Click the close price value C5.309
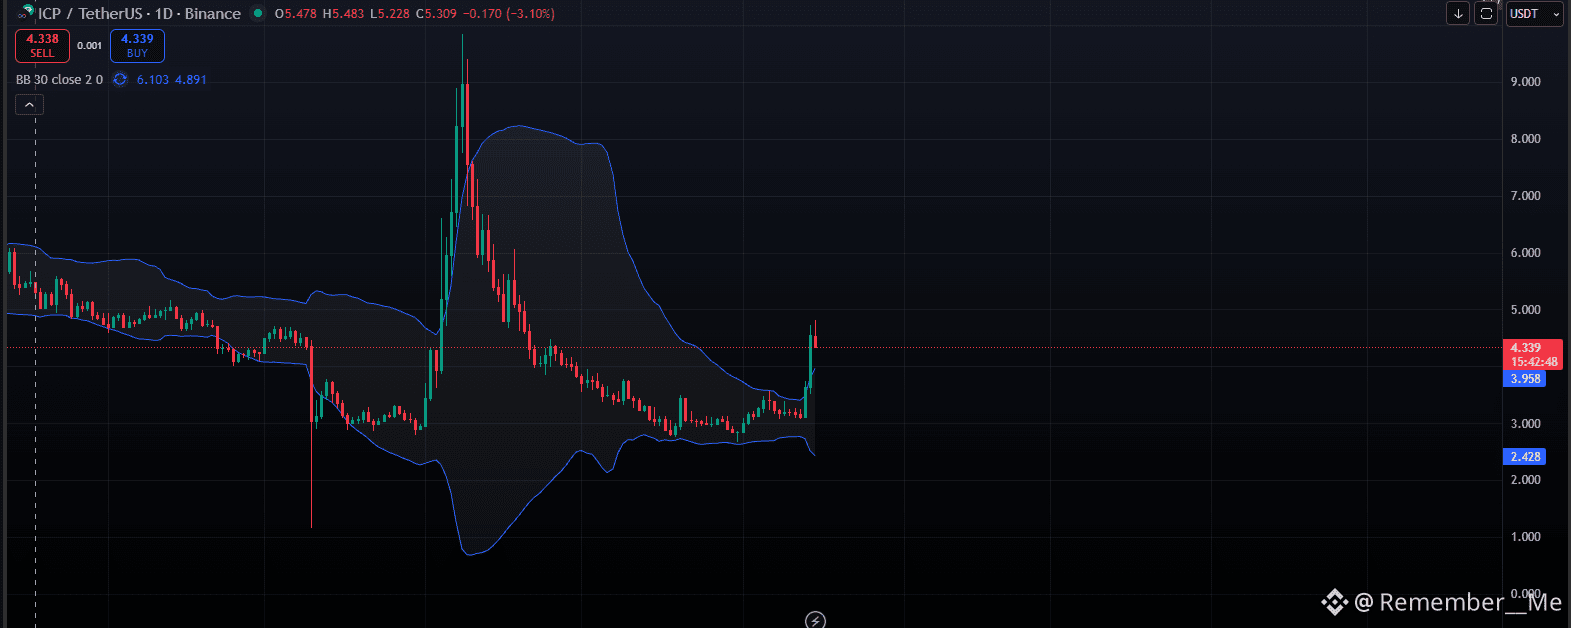 click(436, 14)
